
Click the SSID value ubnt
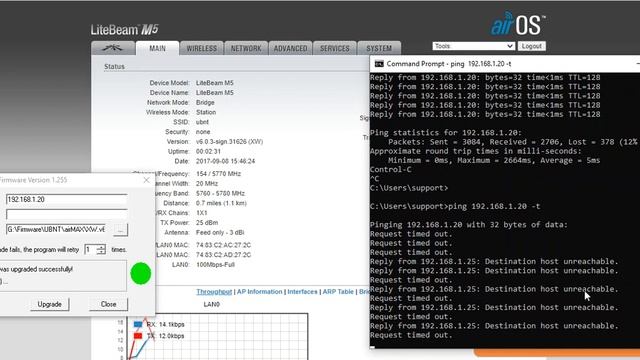tap(202, 122)
